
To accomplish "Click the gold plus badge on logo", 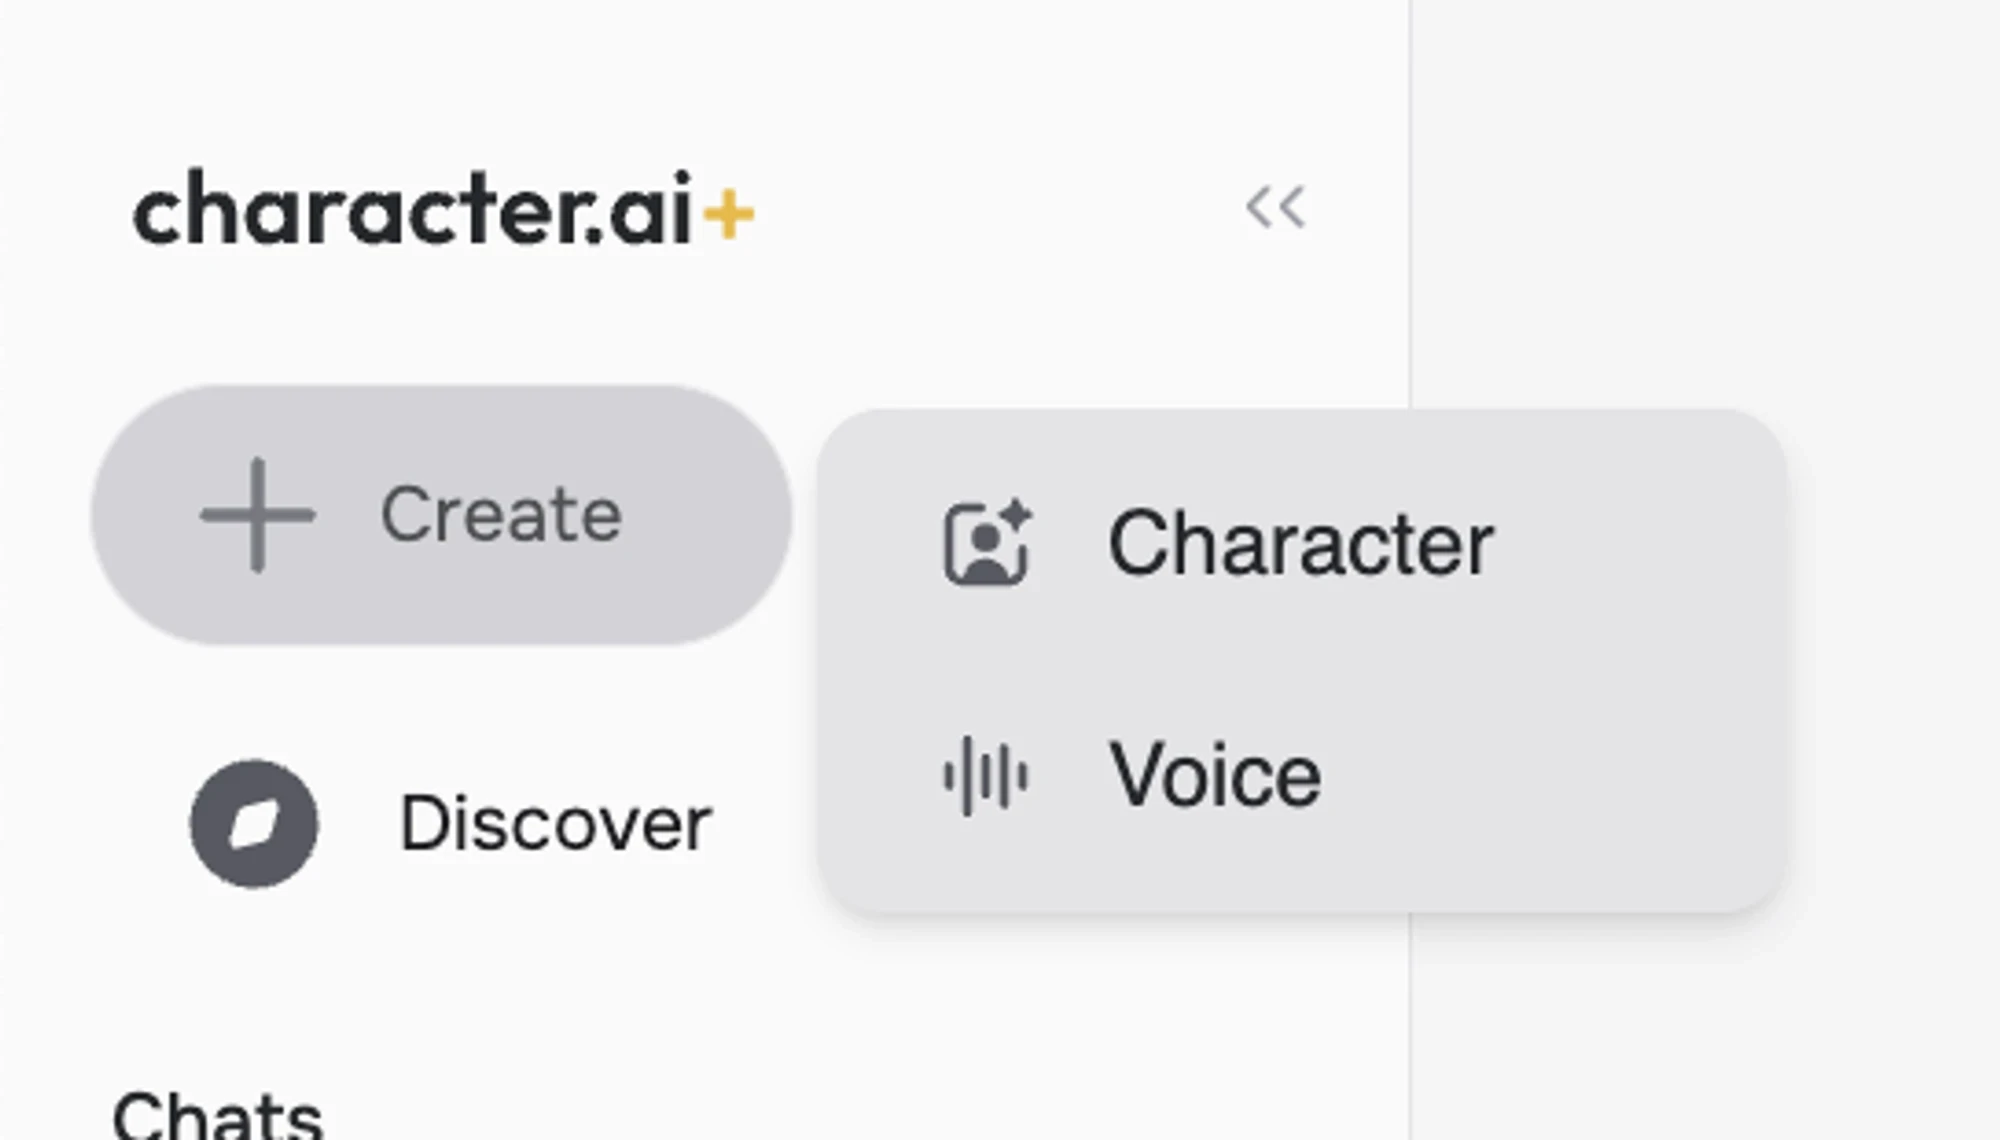I will pyautogui.click(x=729, y=213).
